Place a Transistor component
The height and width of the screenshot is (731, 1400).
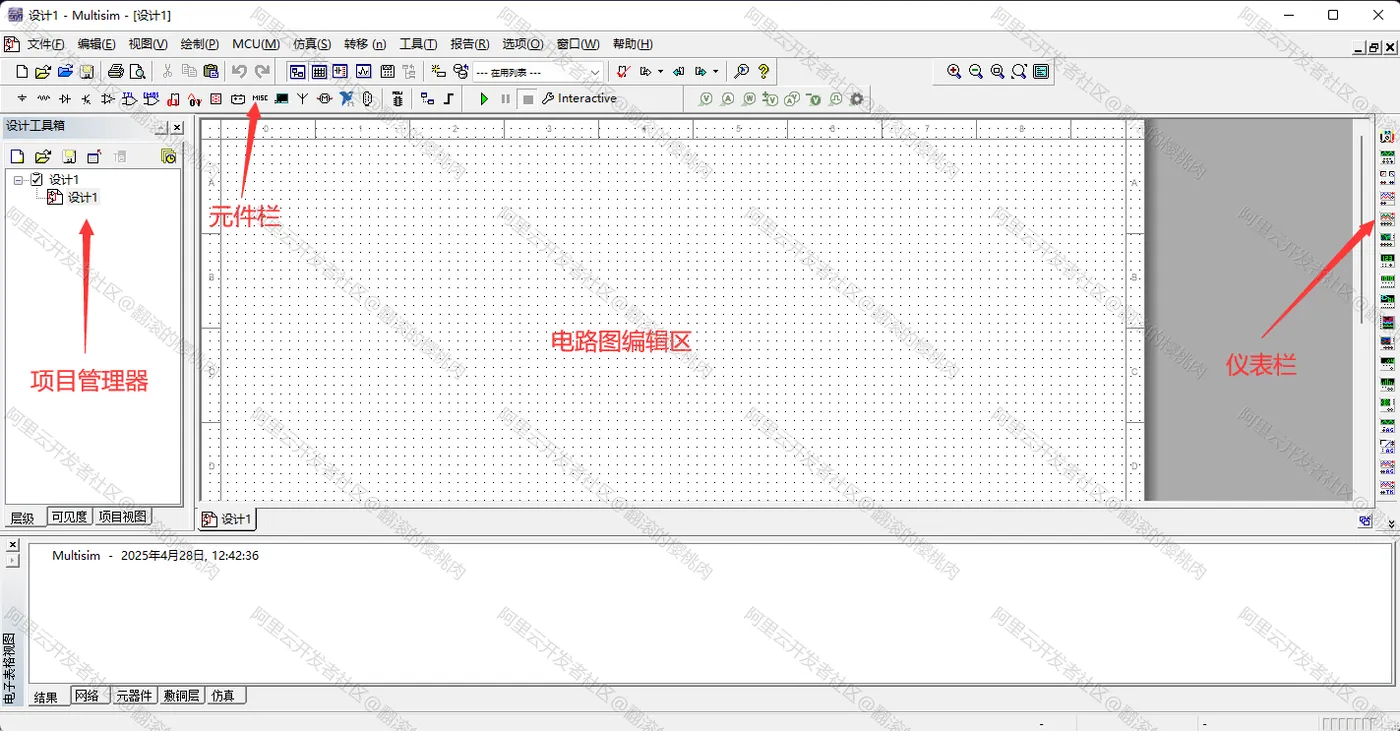point(86,98)
